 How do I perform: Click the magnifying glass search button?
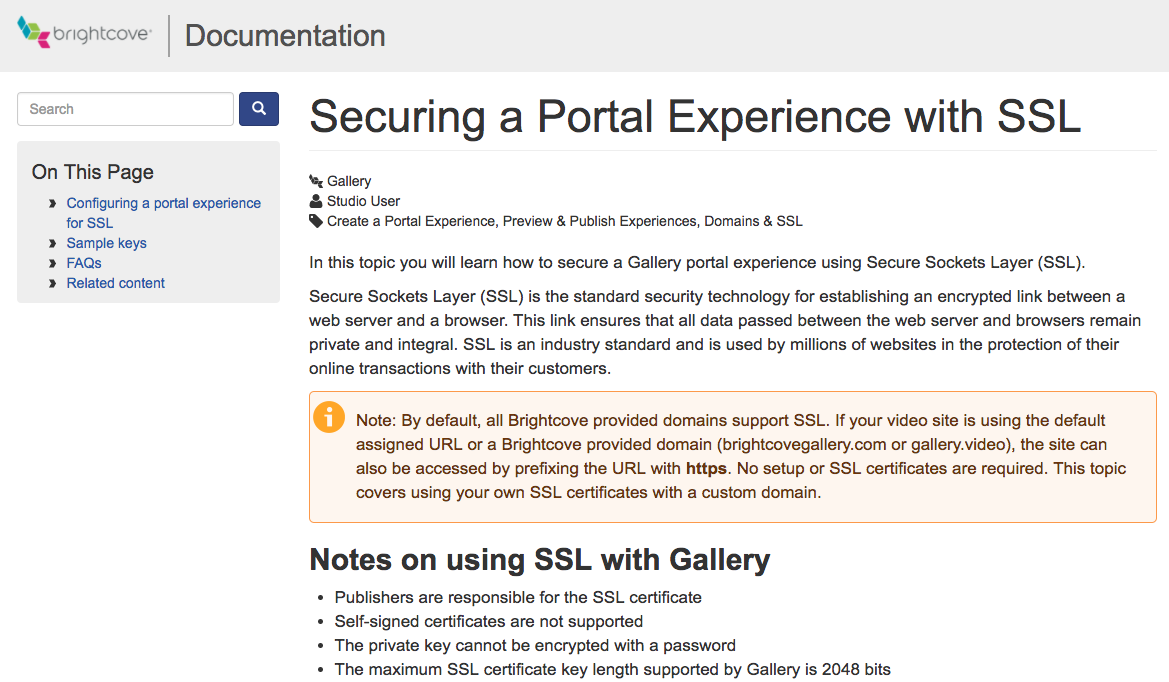point(259,109)
